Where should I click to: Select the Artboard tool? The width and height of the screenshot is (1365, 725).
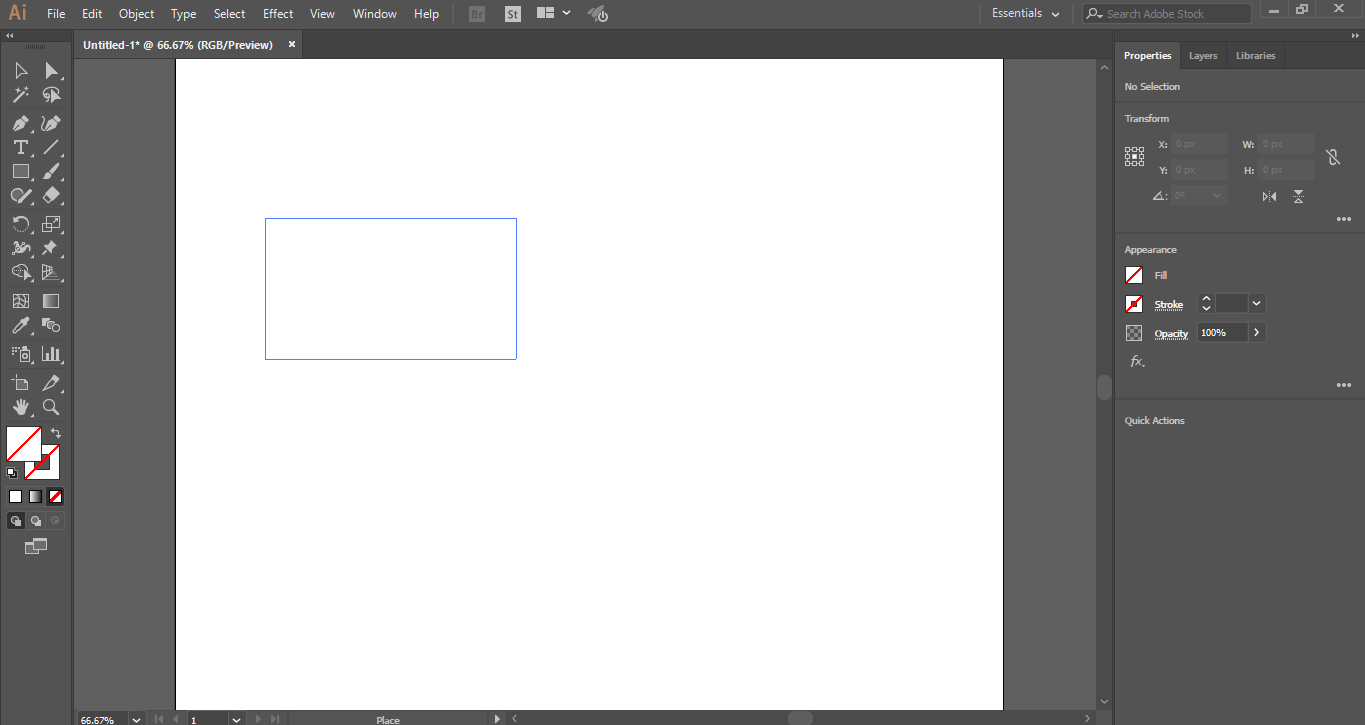click(x=20, y=382)
